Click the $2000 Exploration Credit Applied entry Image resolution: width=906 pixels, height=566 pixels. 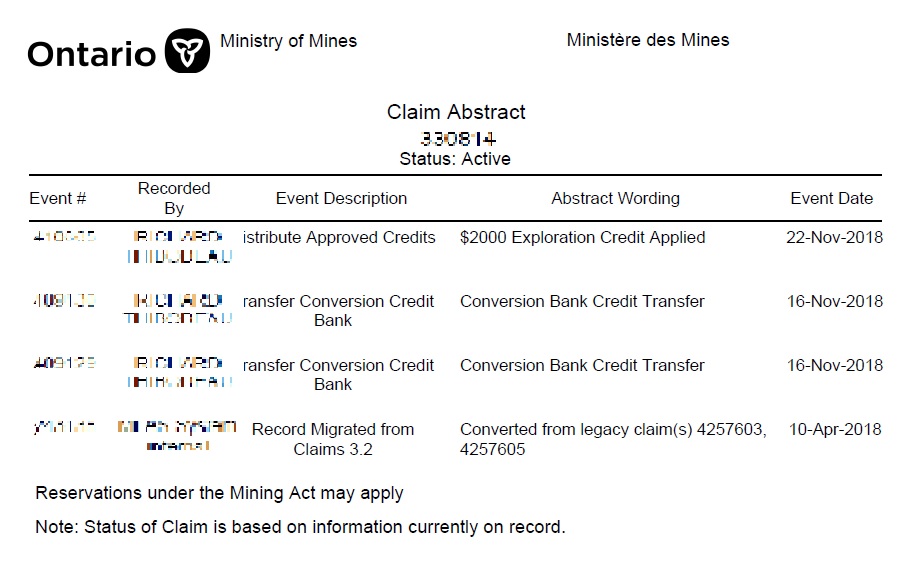tap(582, 237)
